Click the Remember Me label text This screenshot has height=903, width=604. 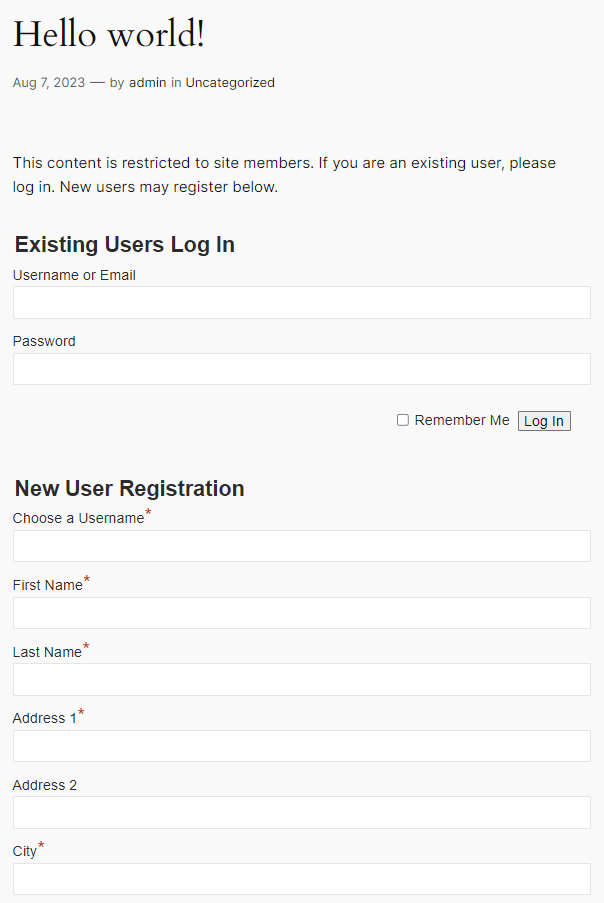(462, 420)
